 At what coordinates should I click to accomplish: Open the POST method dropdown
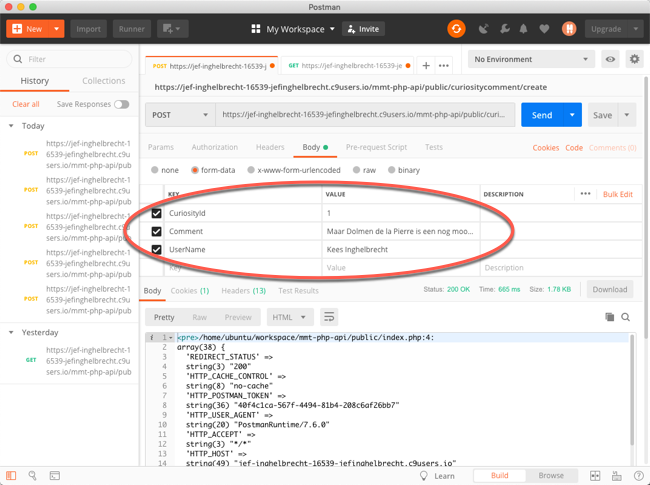coord(180,115)
